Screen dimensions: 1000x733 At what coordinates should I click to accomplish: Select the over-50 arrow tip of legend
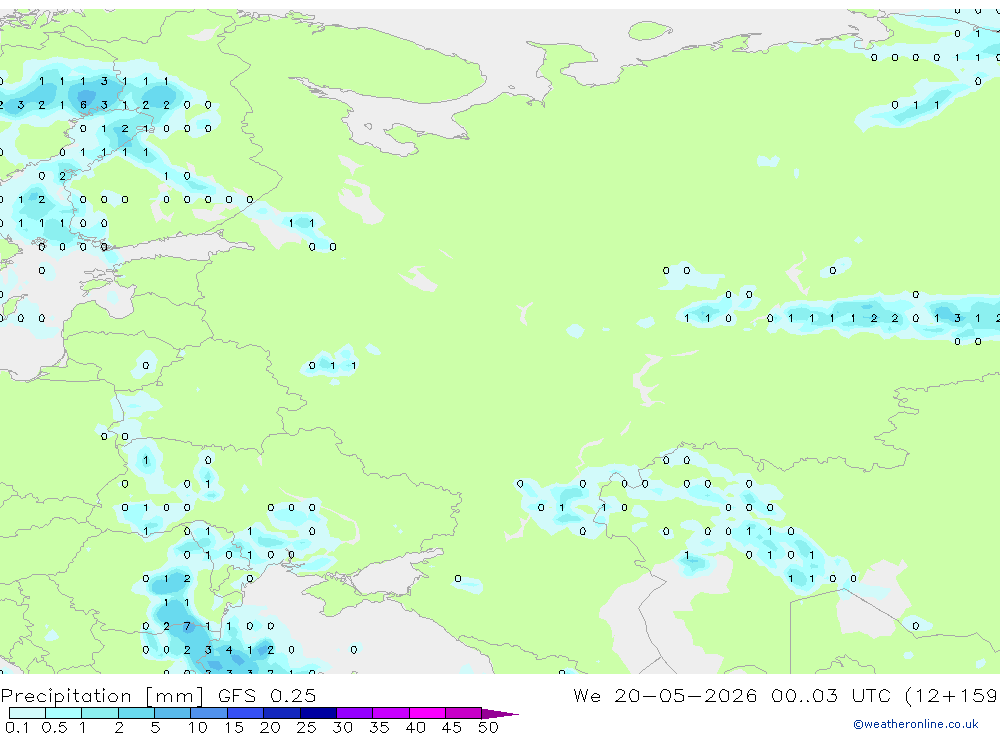500,713
